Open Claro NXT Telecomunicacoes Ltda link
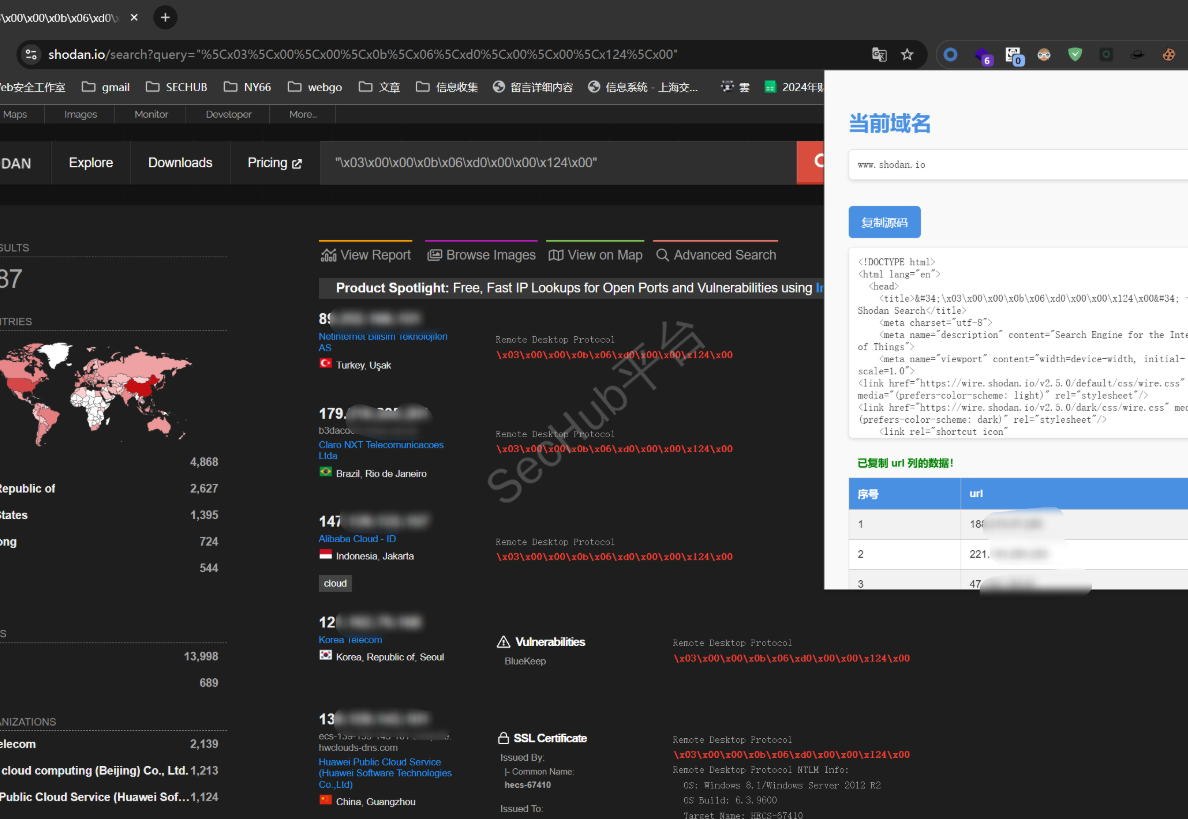 point(381,450)
